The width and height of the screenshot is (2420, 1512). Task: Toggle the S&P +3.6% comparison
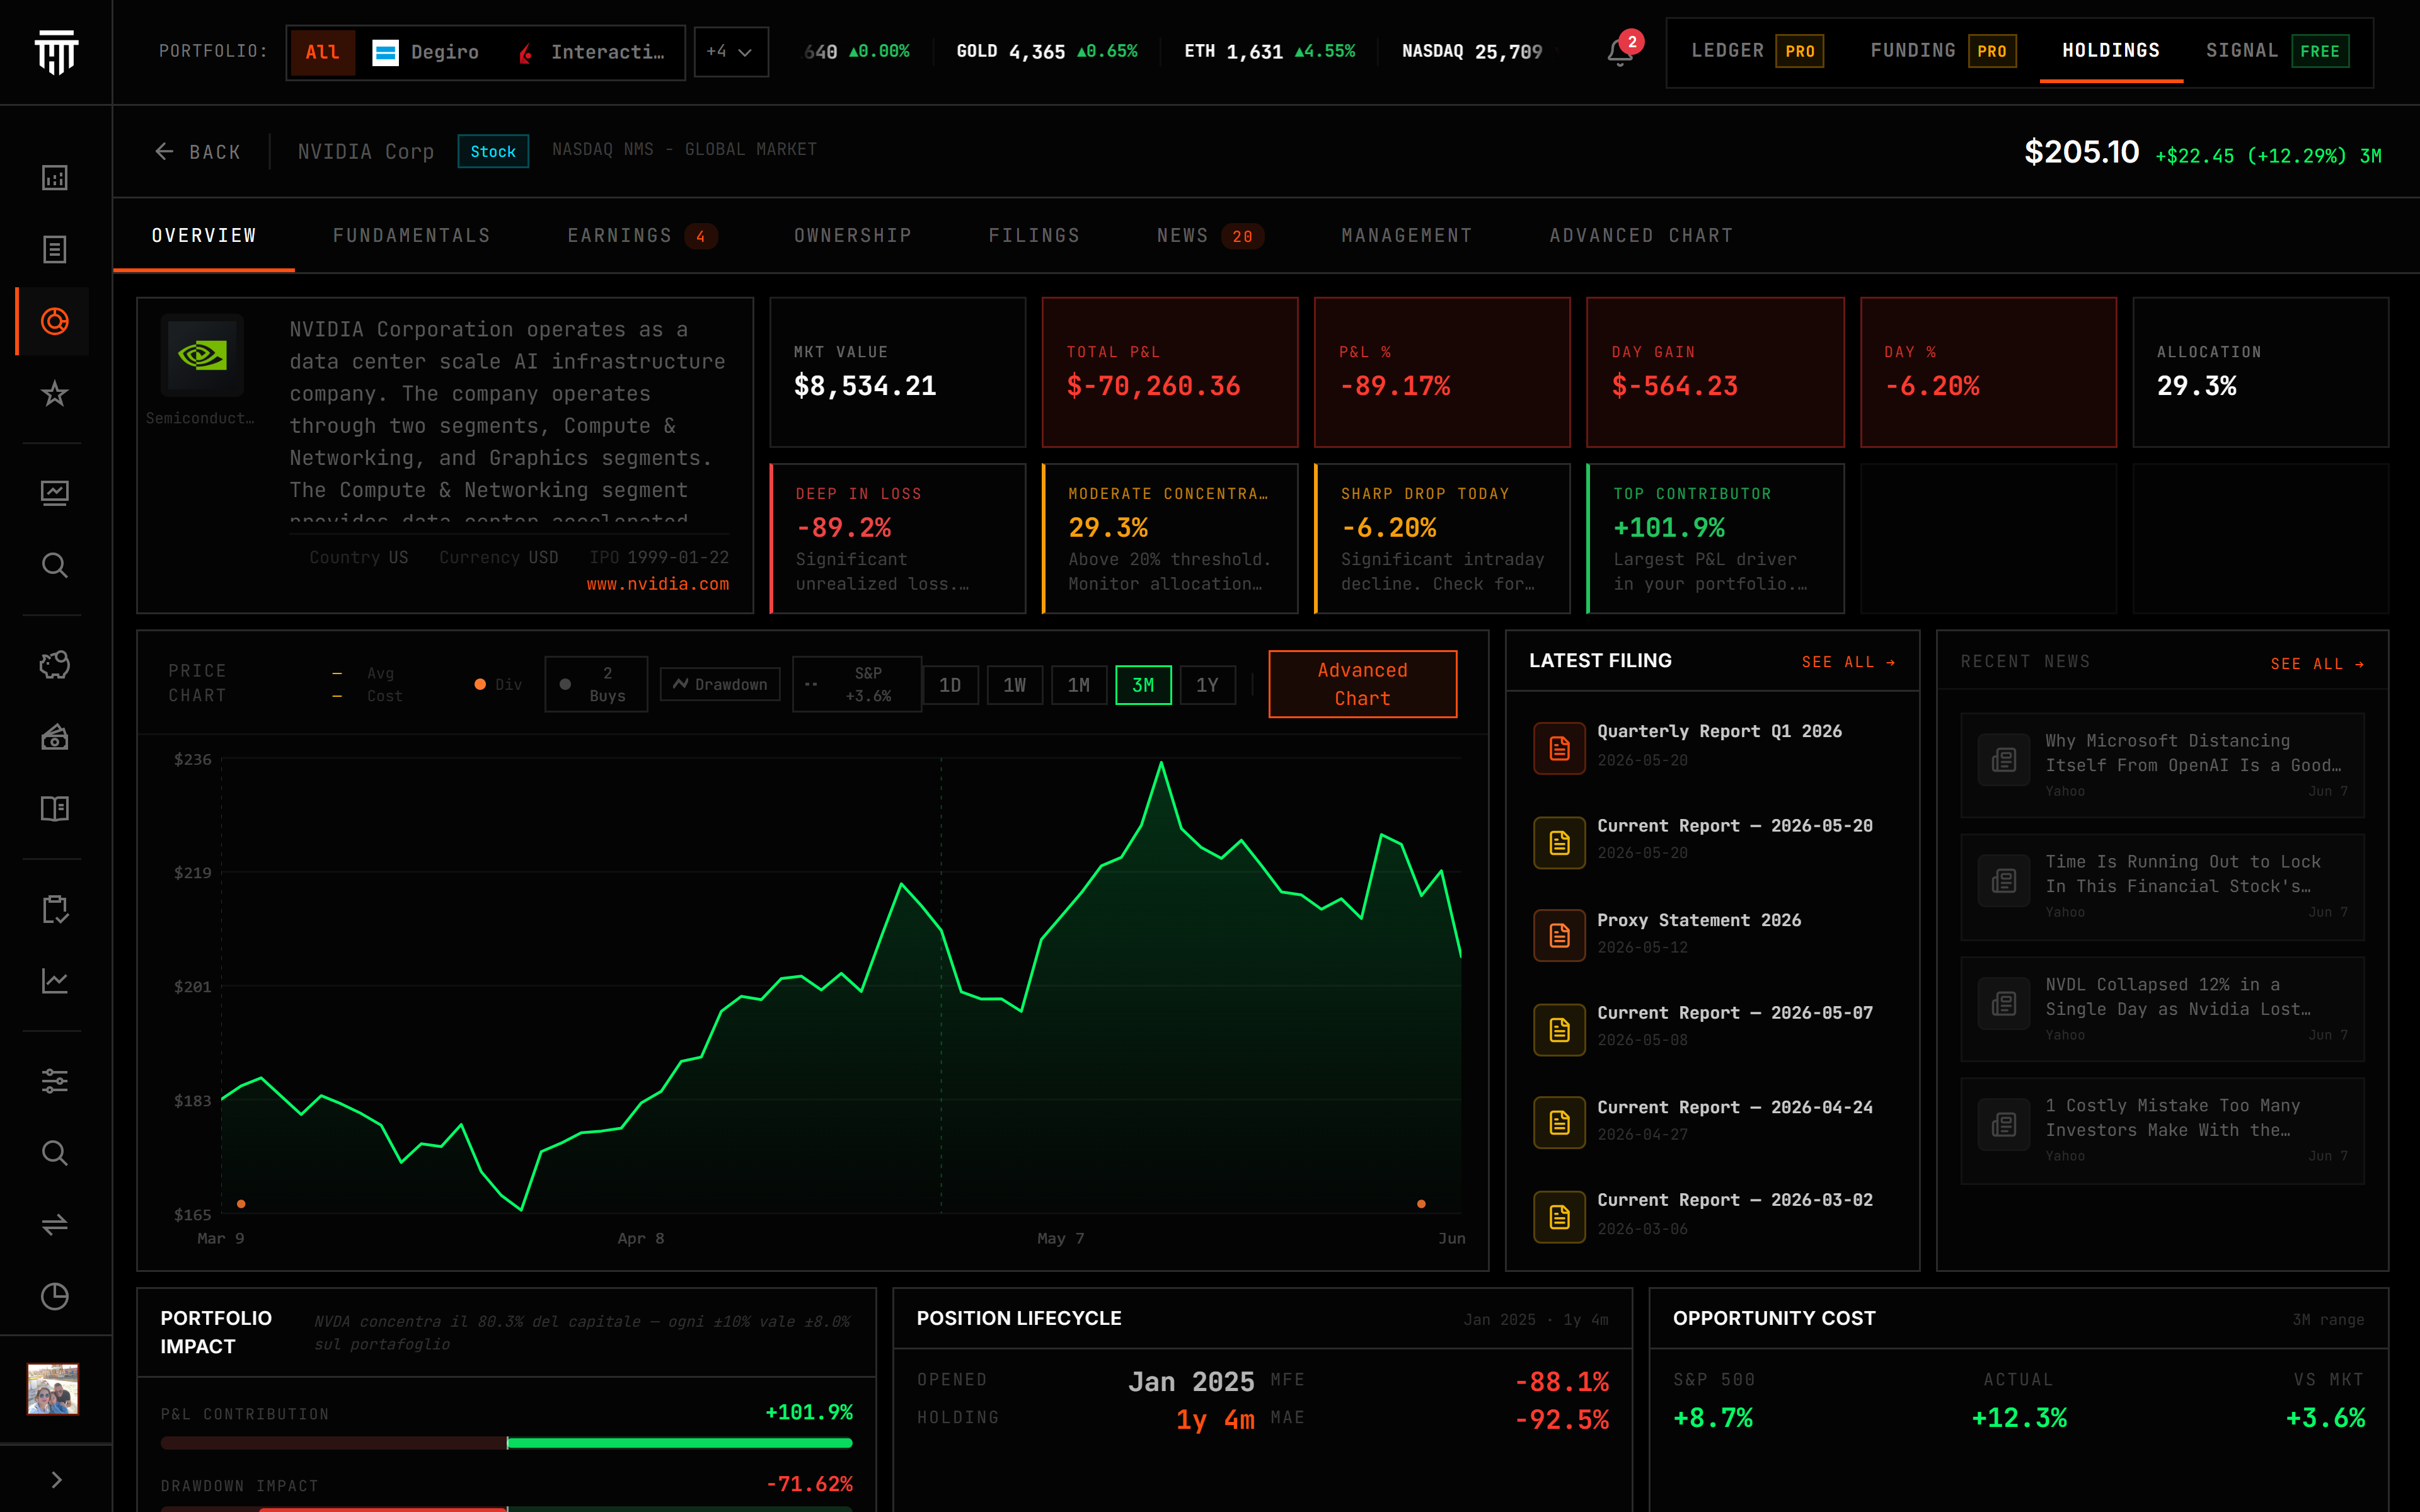[856, 684]
